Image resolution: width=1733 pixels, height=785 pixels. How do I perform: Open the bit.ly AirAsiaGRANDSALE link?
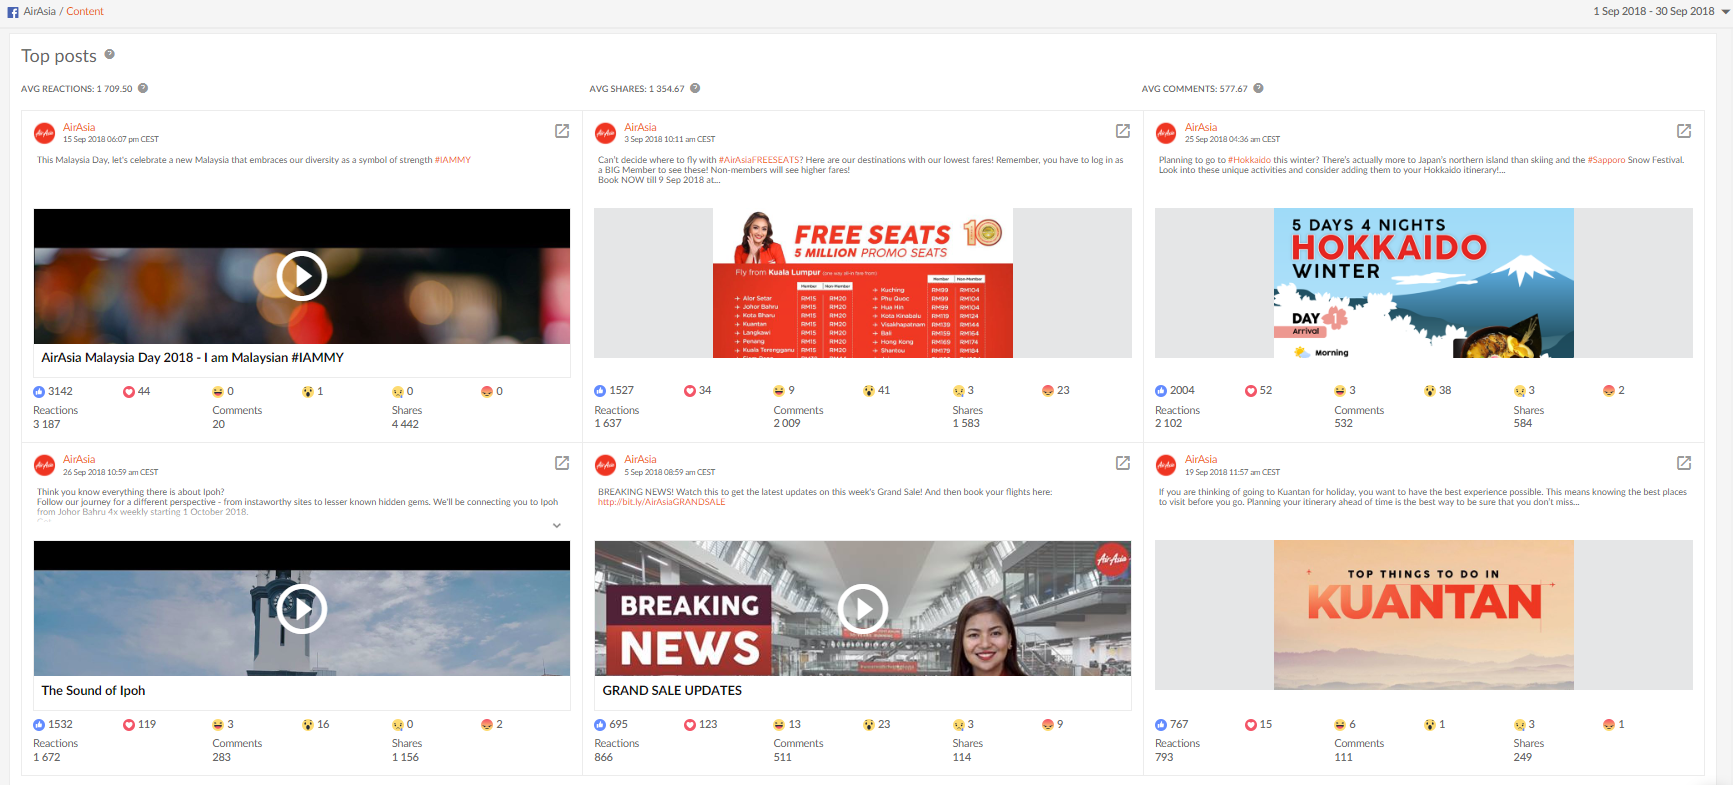tap(661, 502)
